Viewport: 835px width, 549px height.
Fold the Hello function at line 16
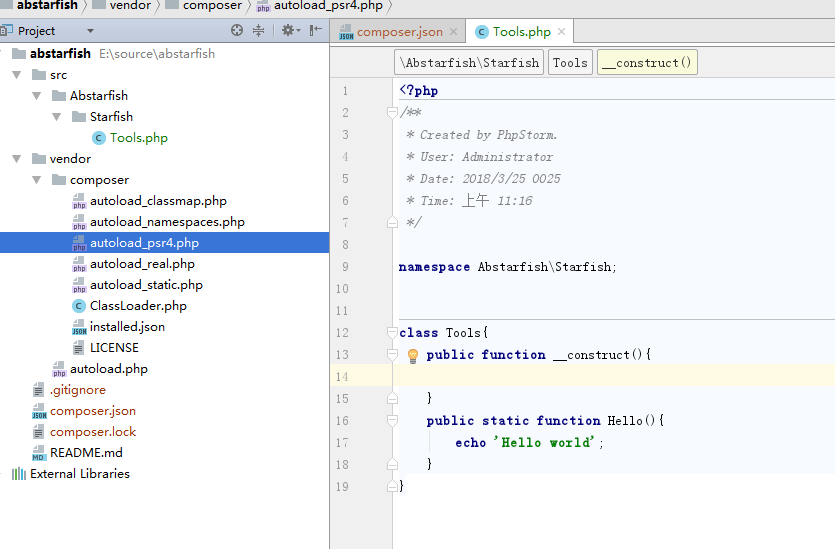pyautogui.click(x=392, y=421)
